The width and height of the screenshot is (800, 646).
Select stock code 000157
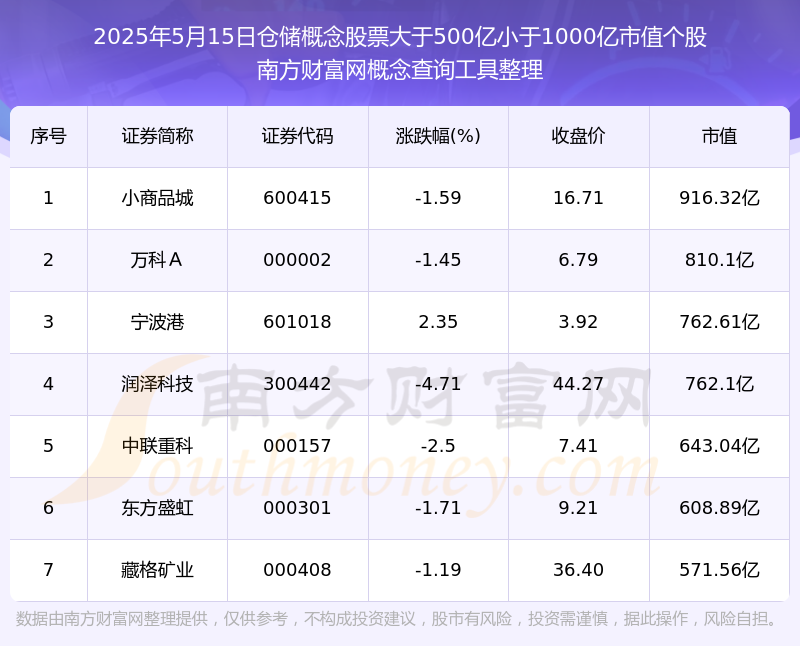(297, 446)
